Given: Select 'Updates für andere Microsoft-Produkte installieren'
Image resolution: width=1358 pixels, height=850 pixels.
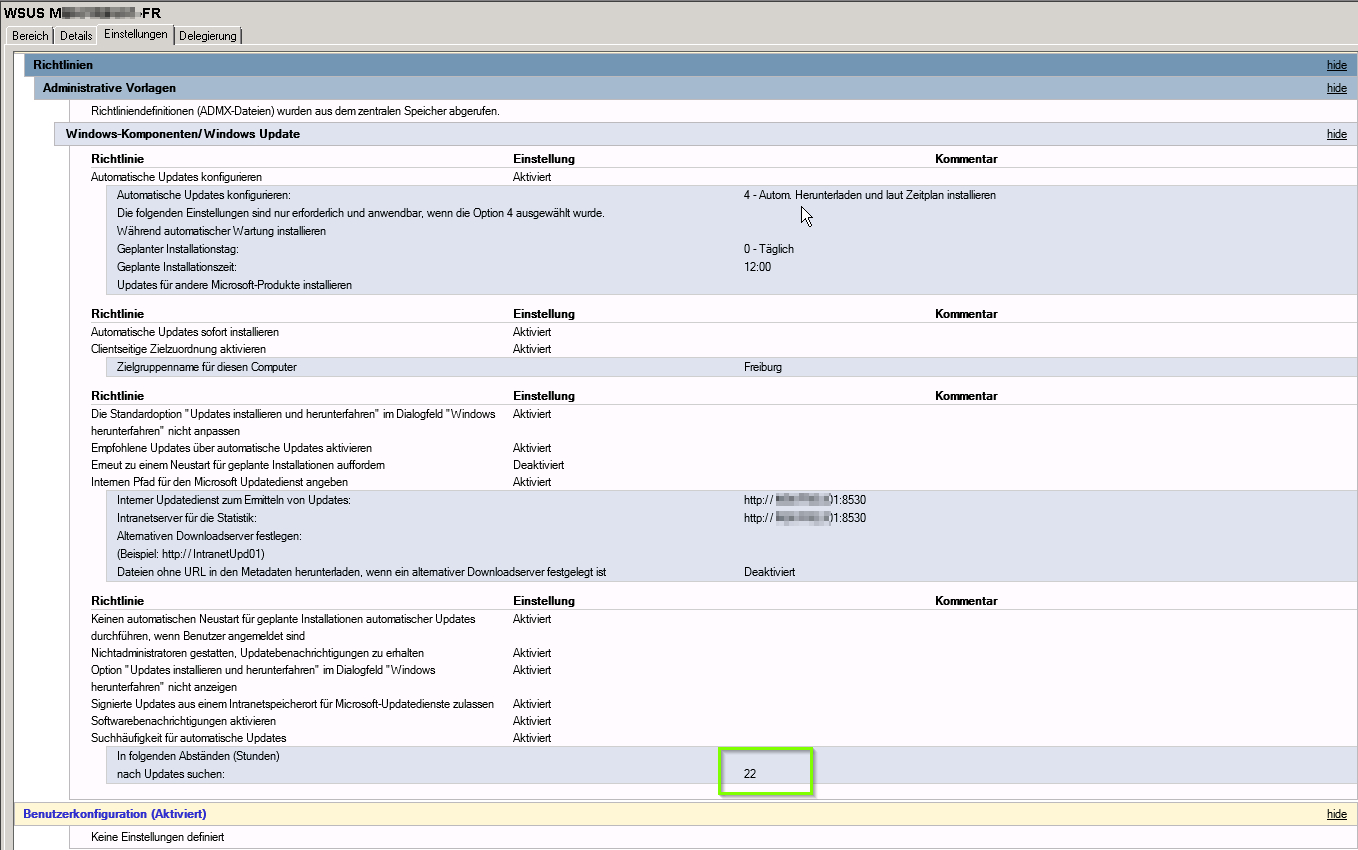Looking at the screenshot, I should [234, 285].
